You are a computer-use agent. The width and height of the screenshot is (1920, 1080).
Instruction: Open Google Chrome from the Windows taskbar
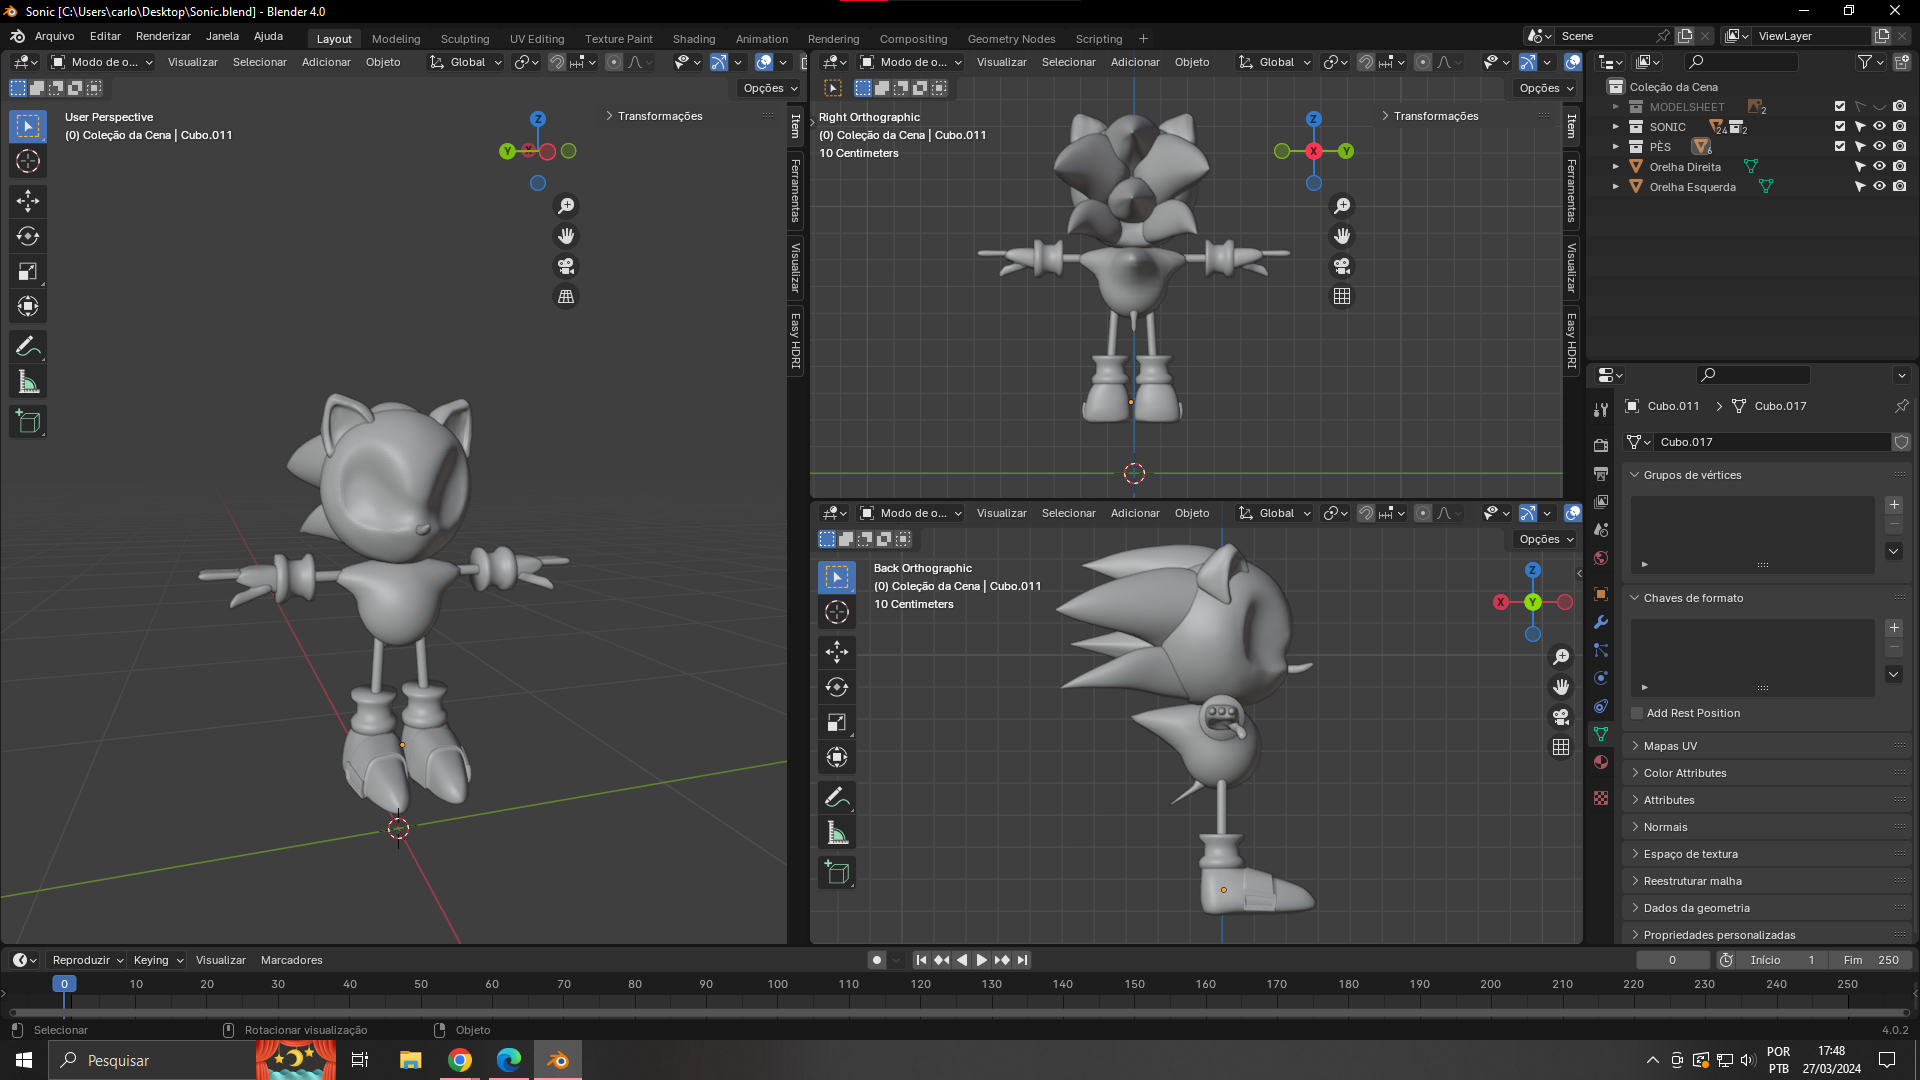(x=460, y=1060)
